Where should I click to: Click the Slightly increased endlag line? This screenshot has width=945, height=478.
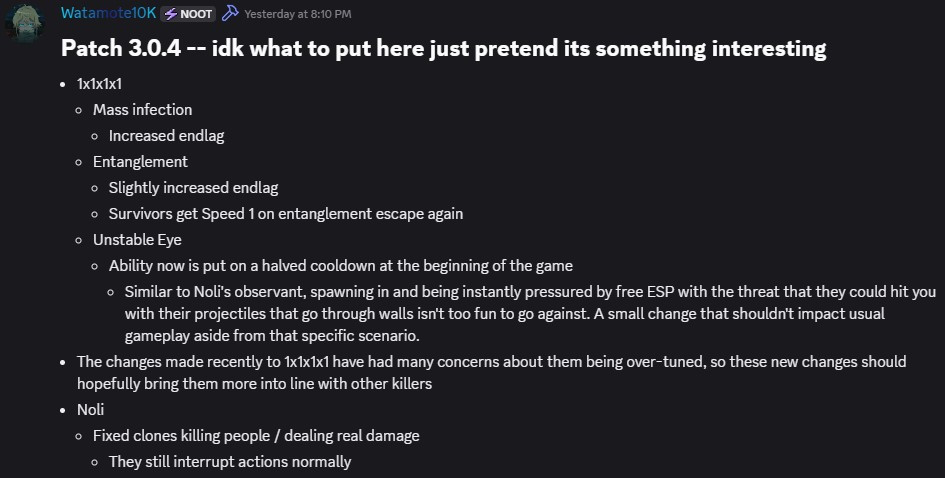tap(193, 187)
